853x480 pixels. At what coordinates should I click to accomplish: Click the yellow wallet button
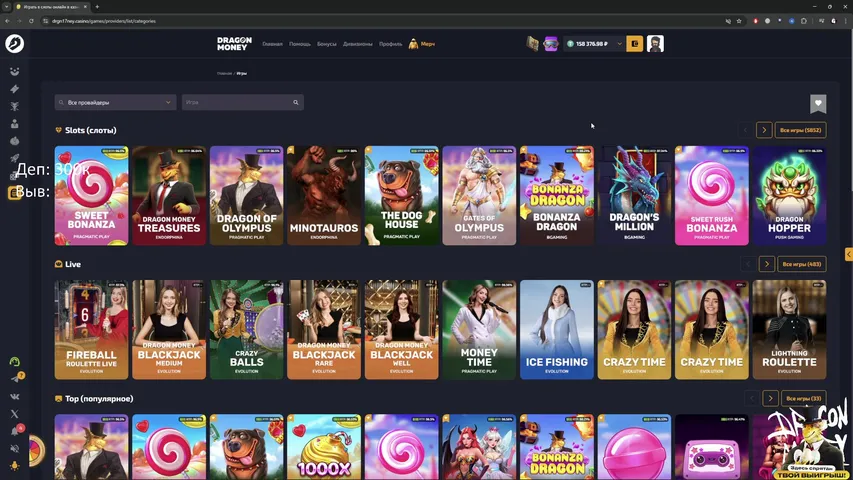click(x=634, y=44)
